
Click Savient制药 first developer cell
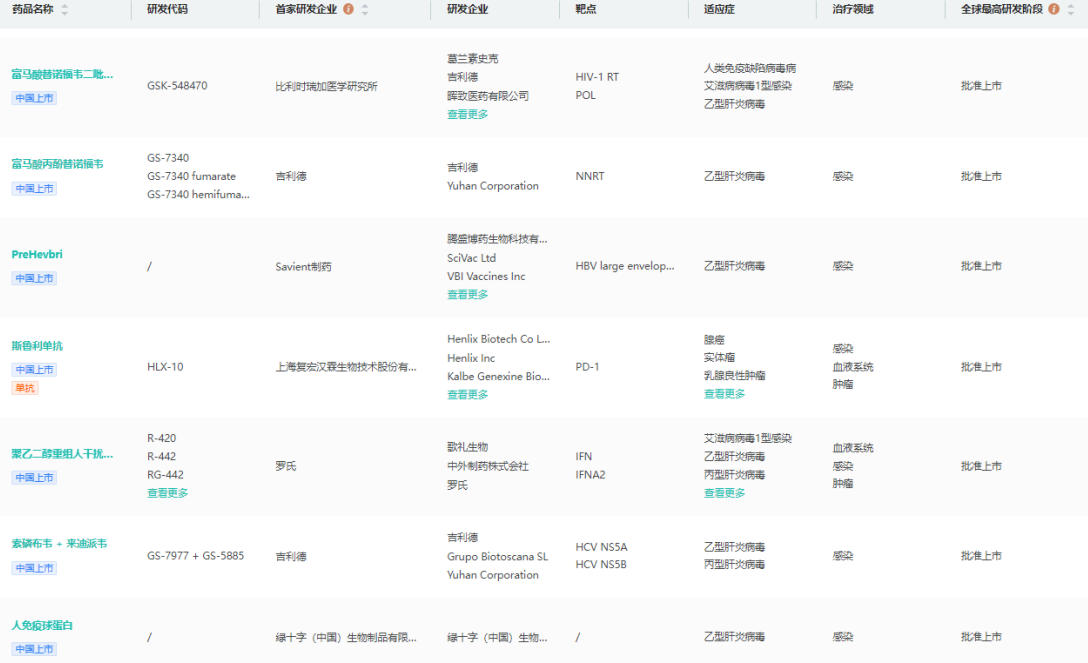[x=303, y=266]
